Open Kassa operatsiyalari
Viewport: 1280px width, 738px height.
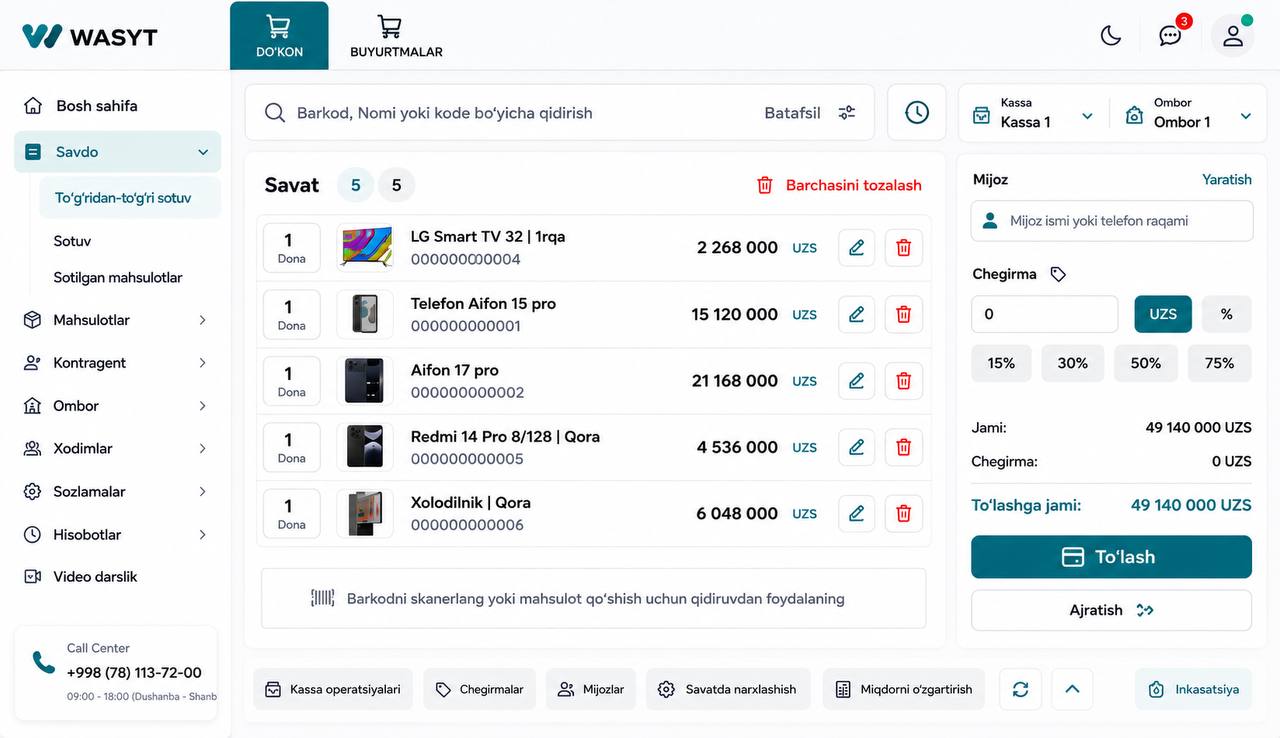[333, 689]
